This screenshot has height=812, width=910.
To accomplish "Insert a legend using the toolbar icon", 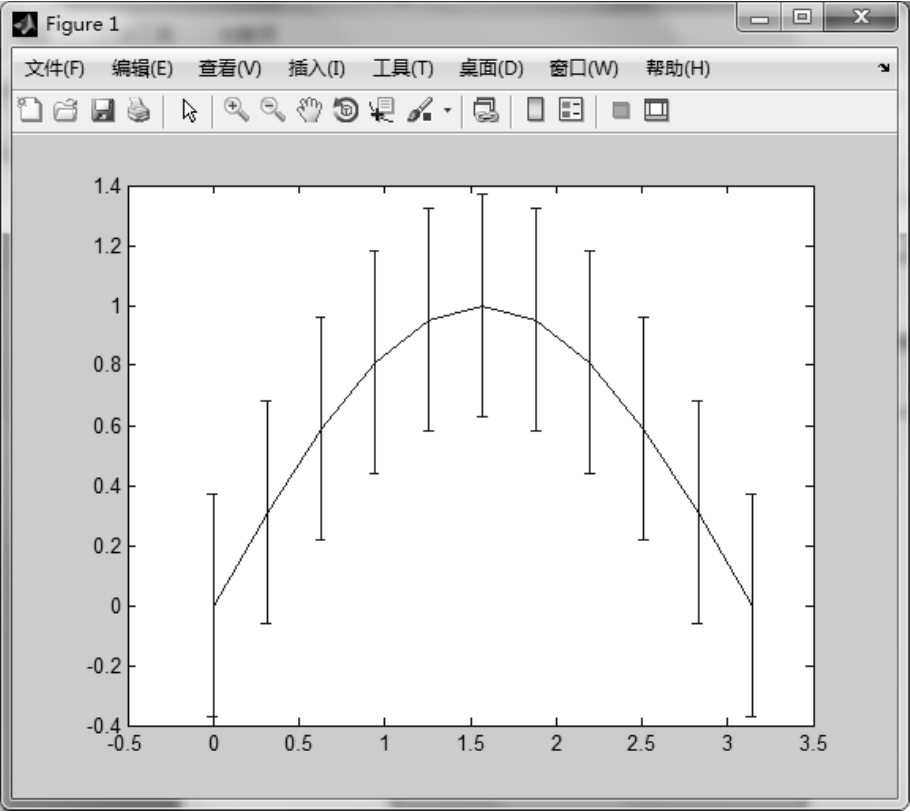I will click(570, 111).
